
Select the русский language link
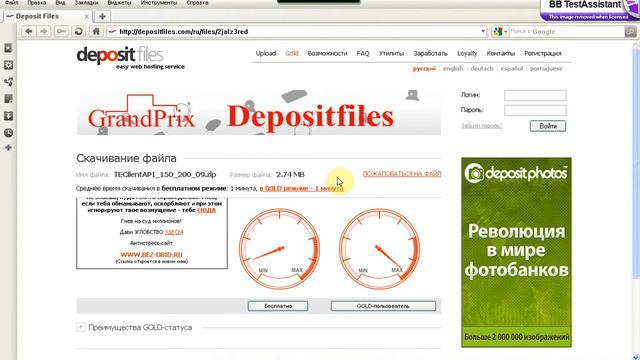424,69
